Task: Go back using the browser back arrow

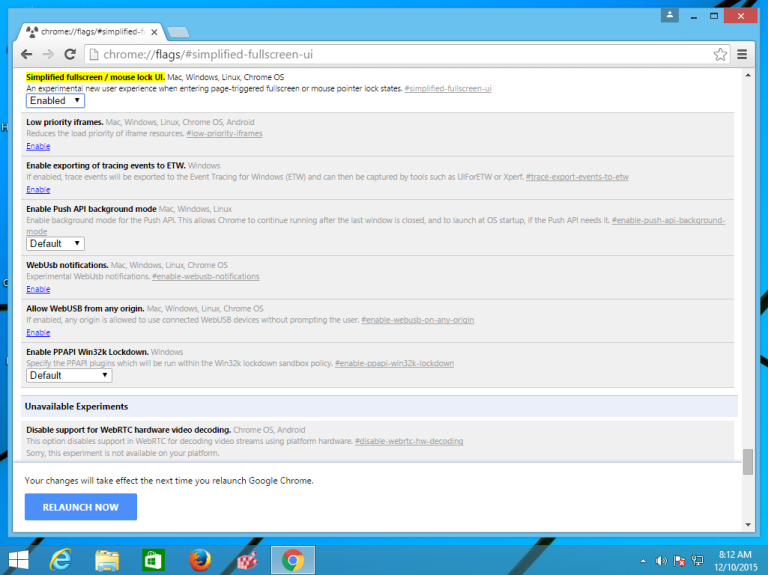Action: coord(26,54)
